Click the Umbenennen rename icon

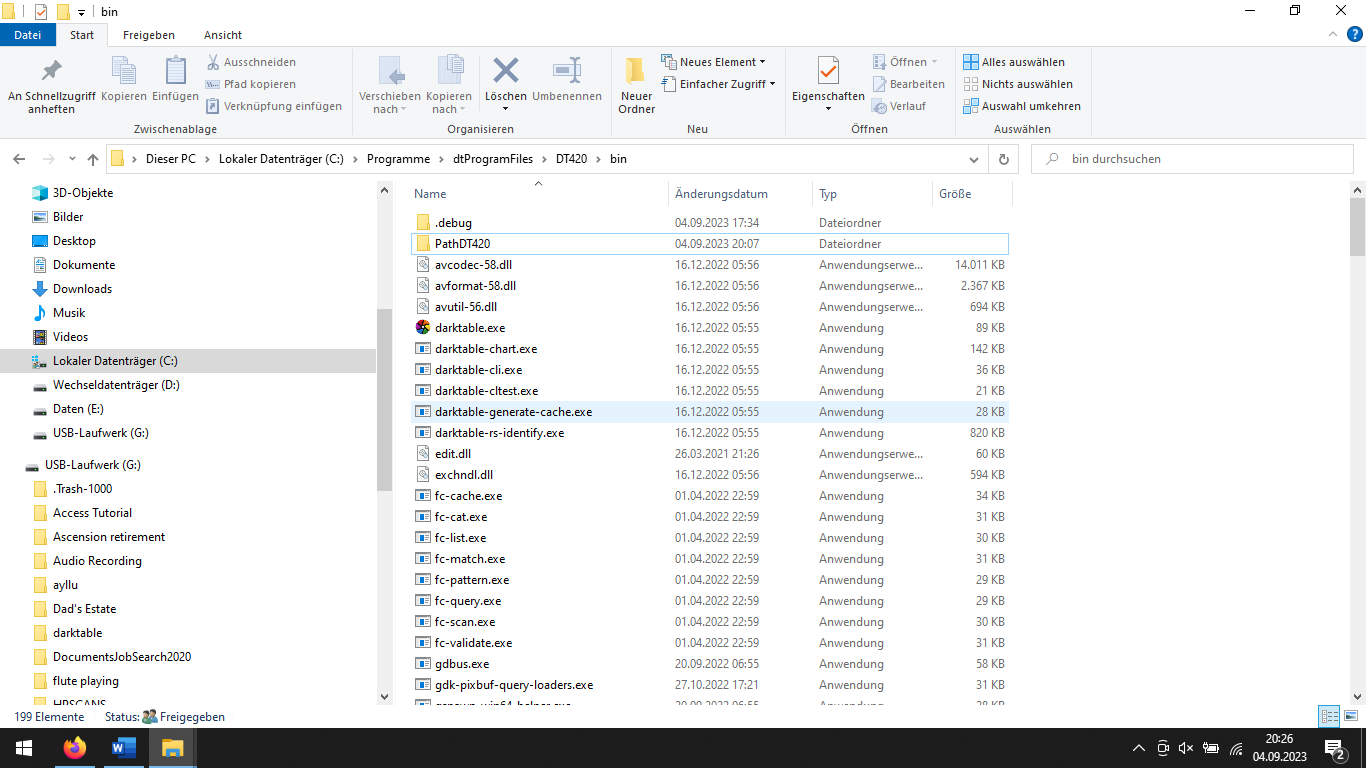click(x=567, y=73)
